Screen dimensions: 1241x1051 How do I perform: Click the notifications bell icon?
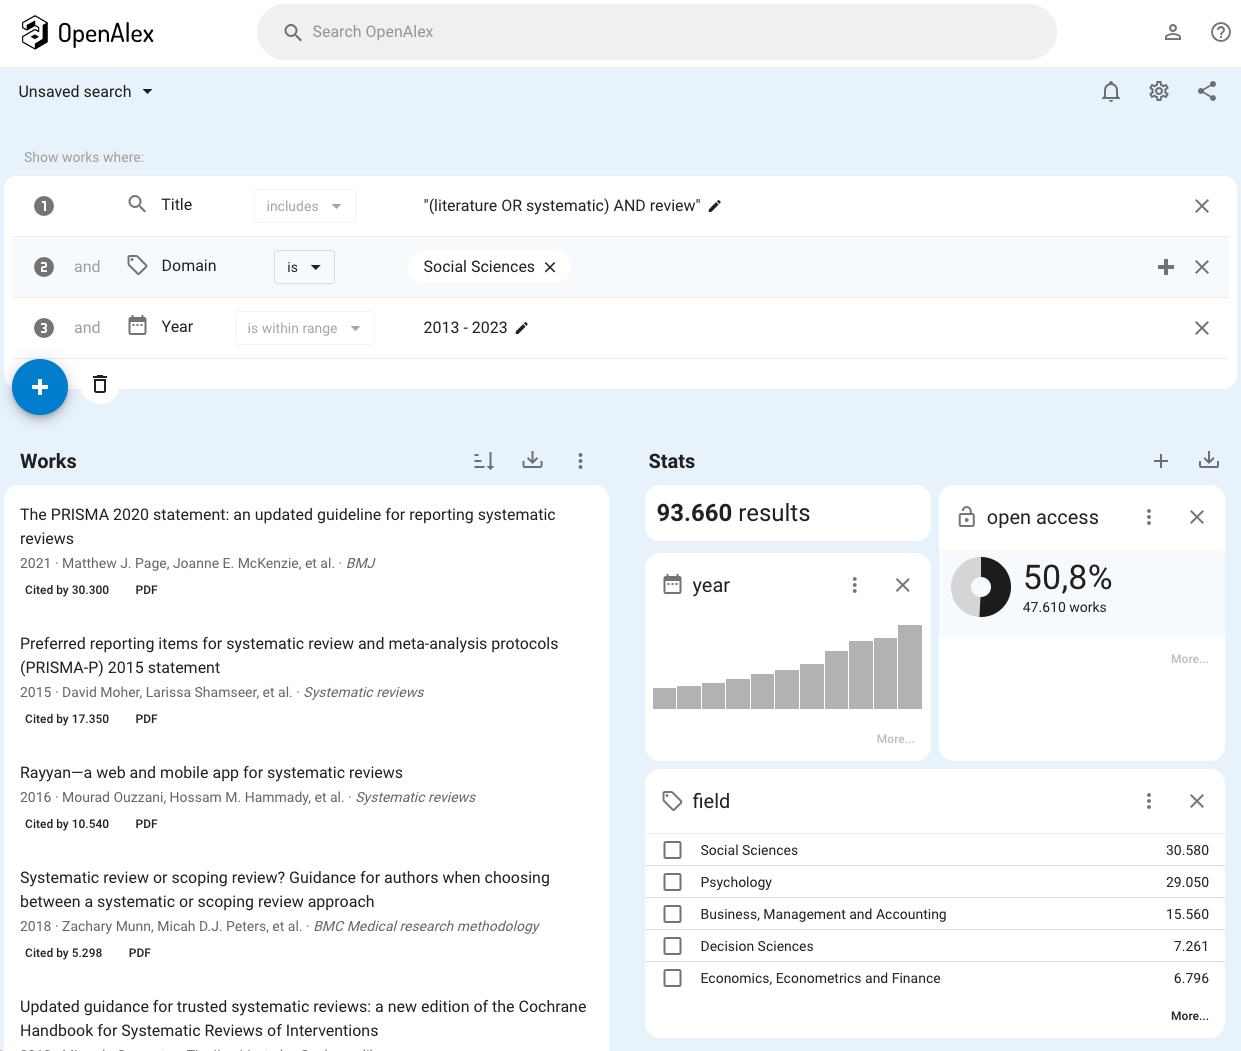(1110, 92)
